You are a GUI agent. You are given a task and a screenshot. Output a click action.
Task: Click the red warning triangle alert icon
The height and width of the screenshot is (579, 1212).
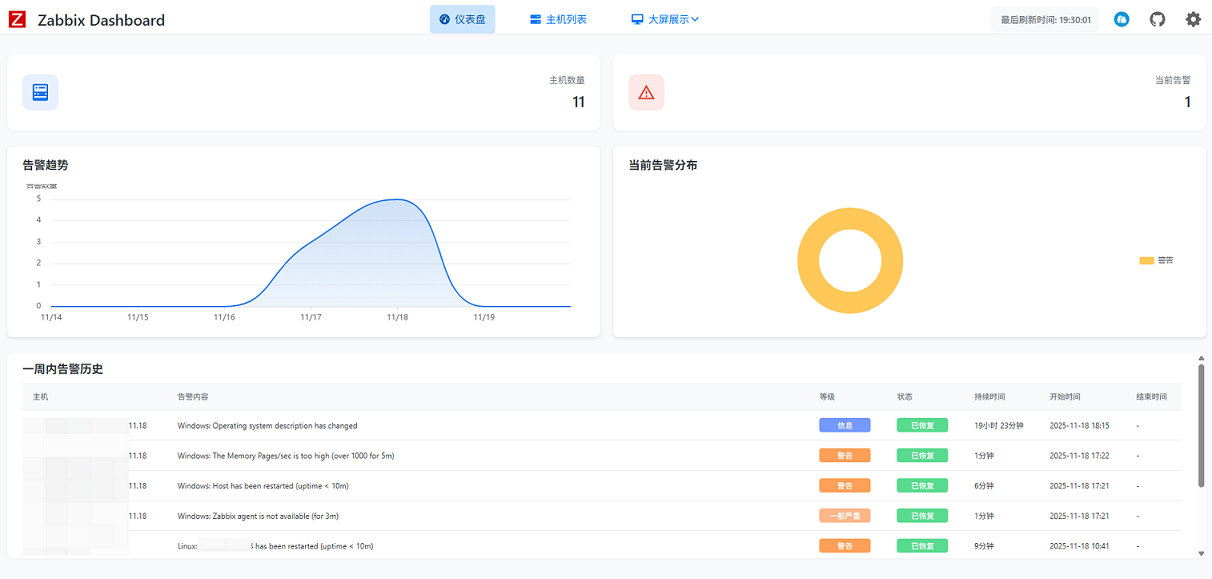tap(646, 92)
